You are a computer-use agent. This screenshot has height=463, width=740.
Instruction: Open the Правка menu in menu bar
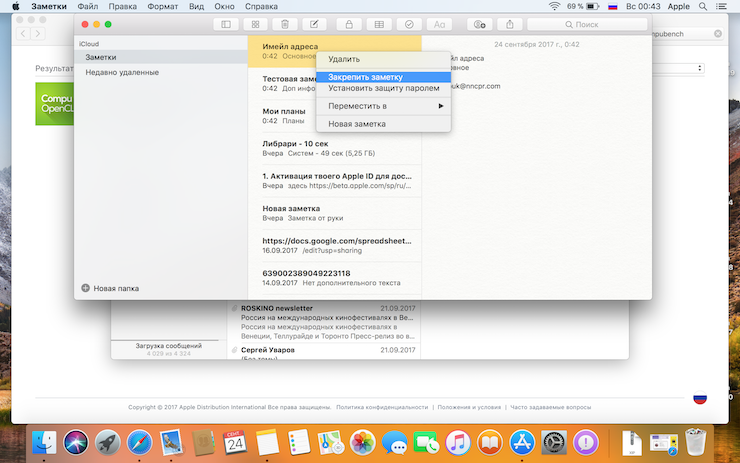122,7
